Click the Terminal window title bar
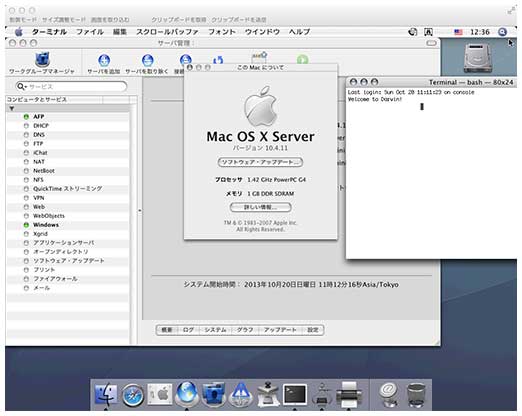 [x=432, y=82]
